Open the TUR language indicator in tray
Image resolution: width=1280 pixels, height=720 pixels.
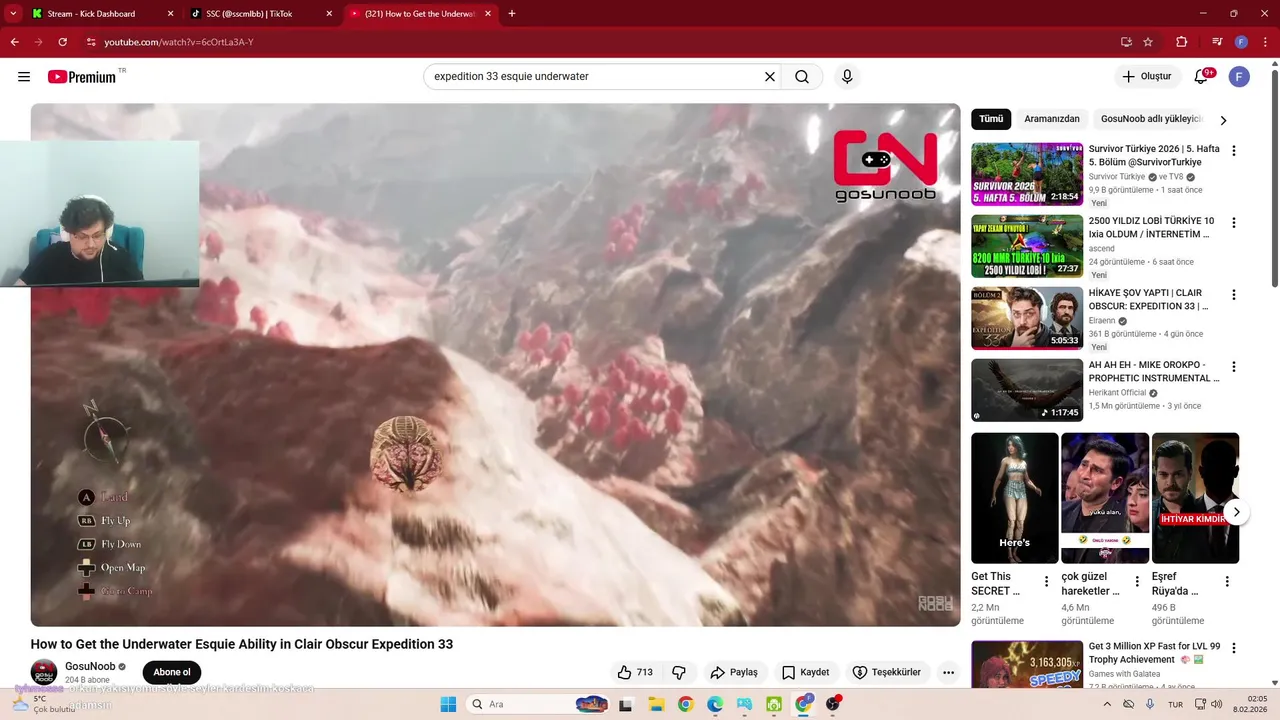pos(1175,704)
